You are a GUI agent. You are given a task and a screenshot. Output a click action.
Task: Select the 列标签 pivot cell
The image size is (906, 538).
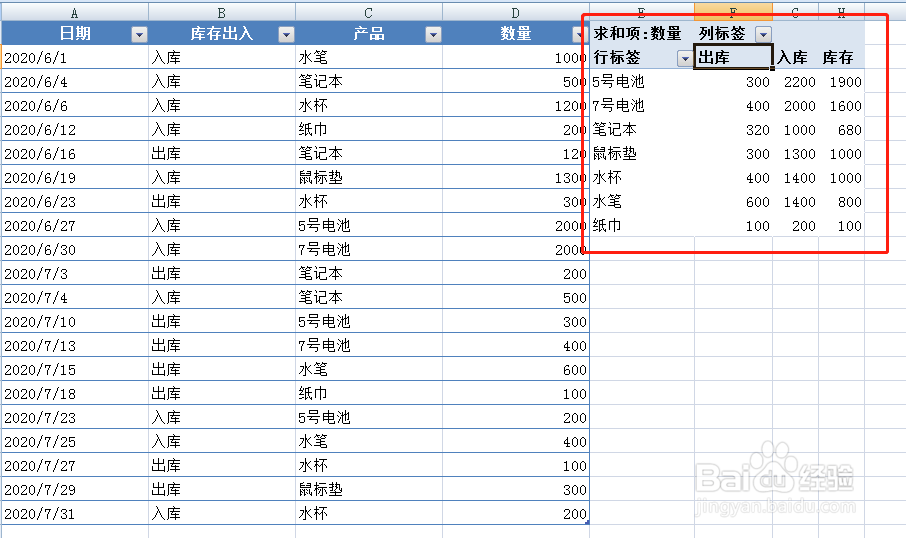733,34
